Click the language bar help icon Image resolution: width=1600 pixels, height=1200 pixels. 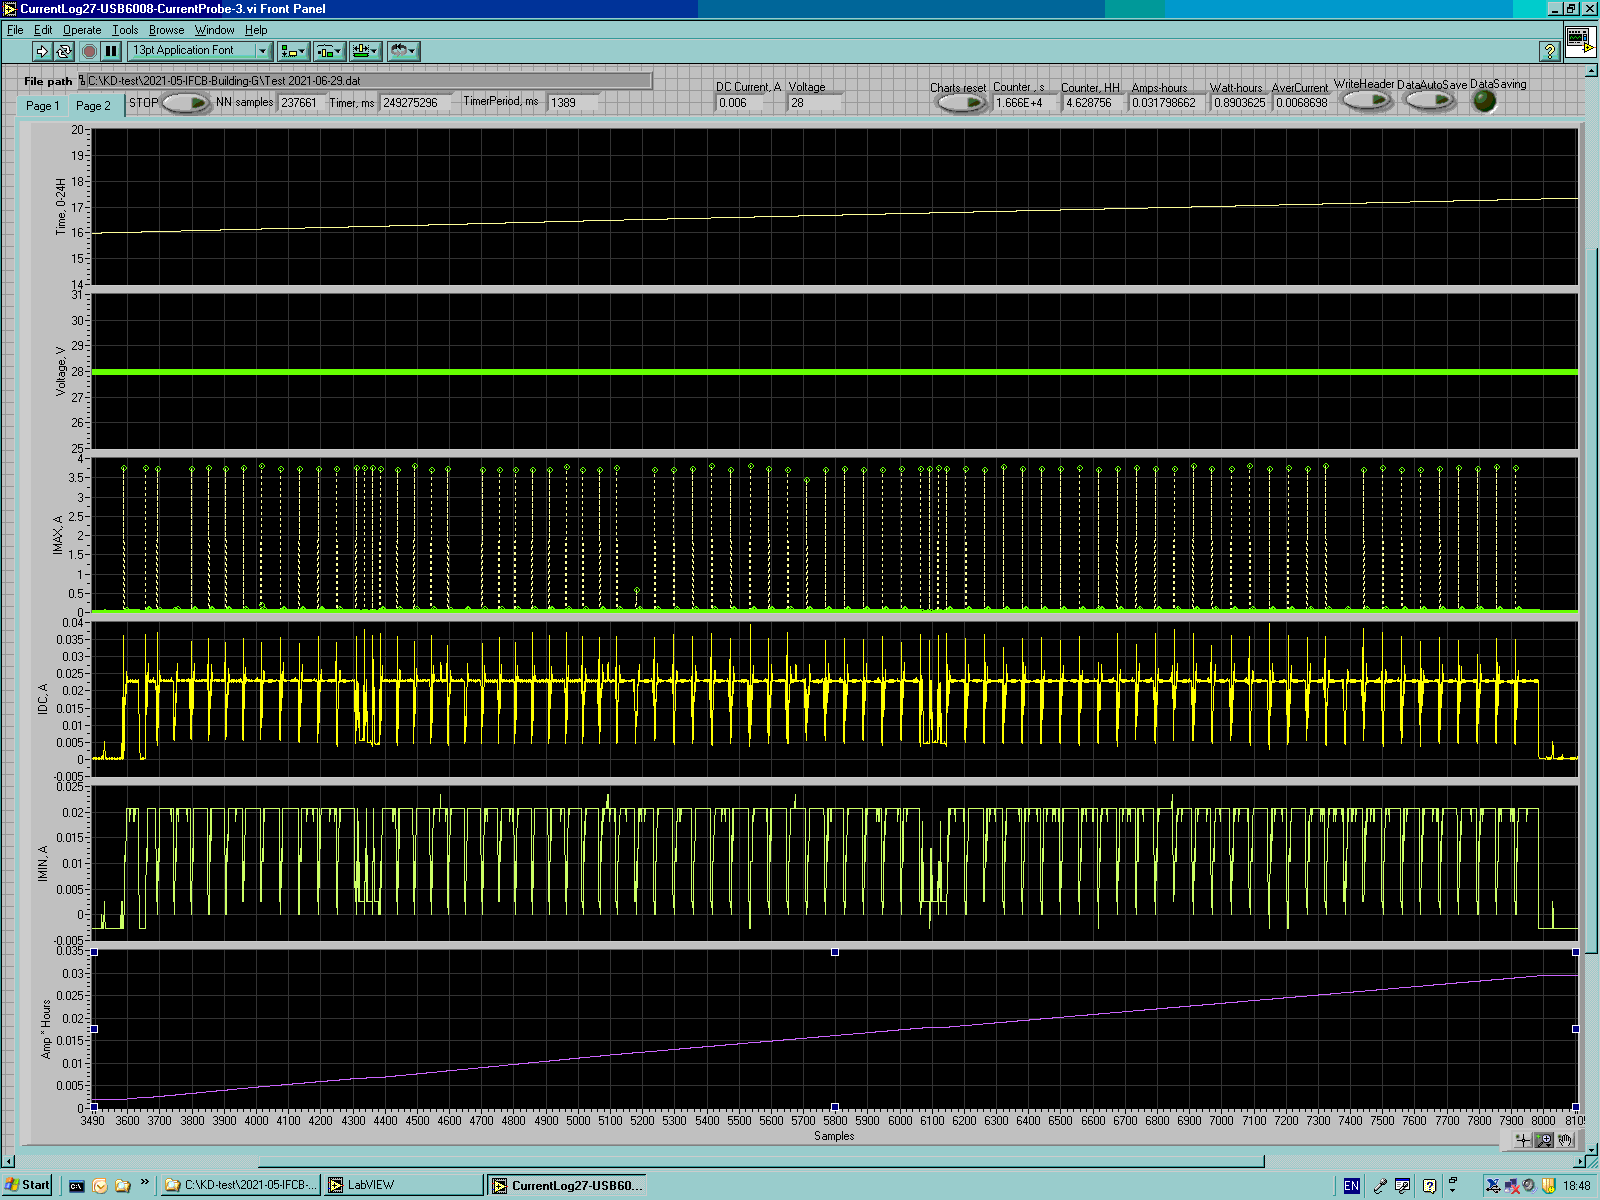pos(1429,1186)
